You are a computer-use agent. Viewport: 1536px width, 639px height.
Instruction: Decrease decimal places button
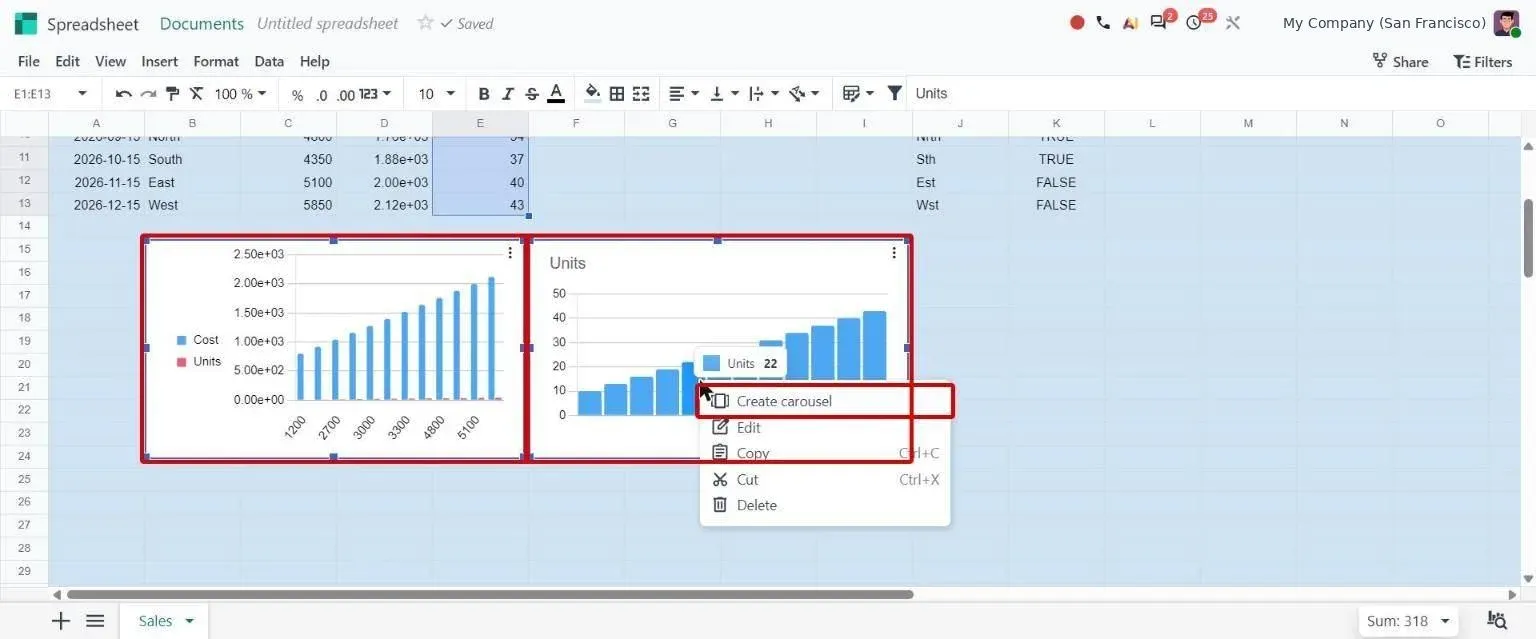click(x=321, y=95)
